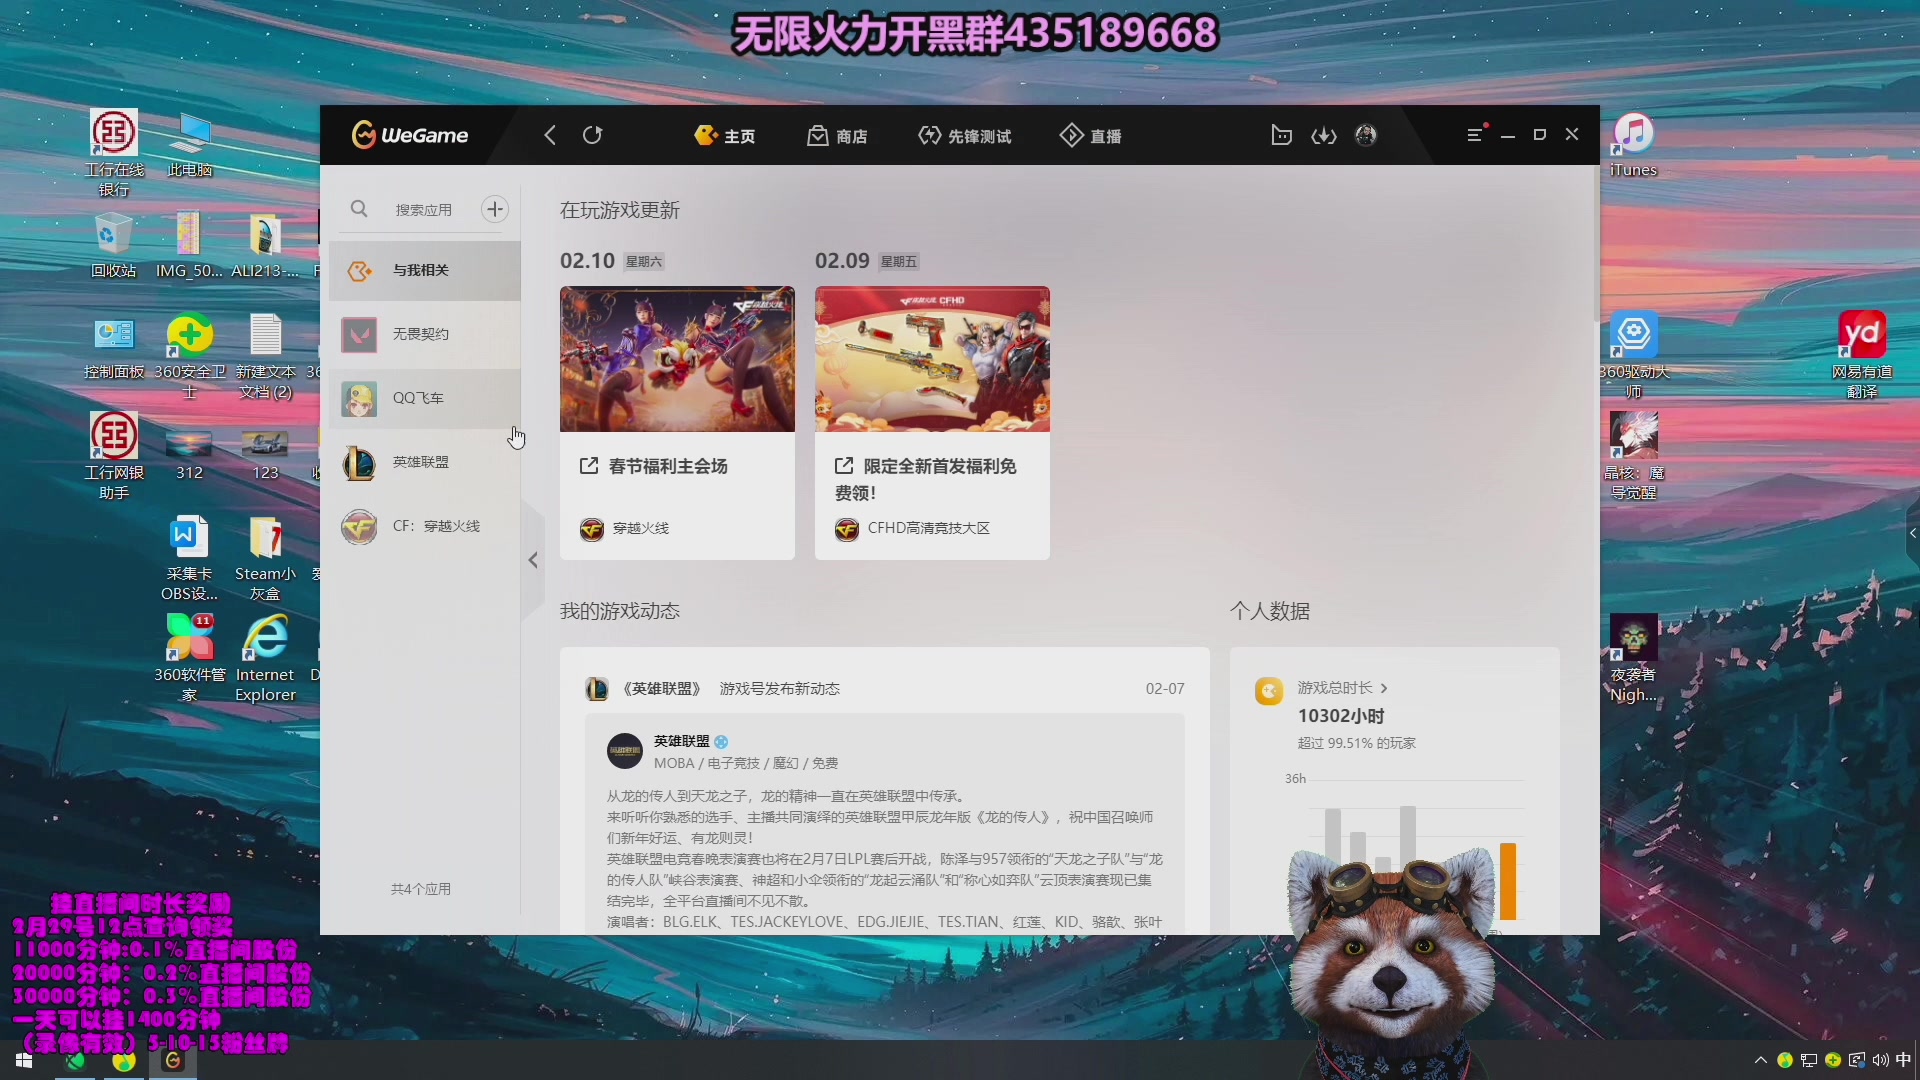The image size is (1920, 1080).
Task: Open the message inbox icon in header
Action: tap(1281, 135)
